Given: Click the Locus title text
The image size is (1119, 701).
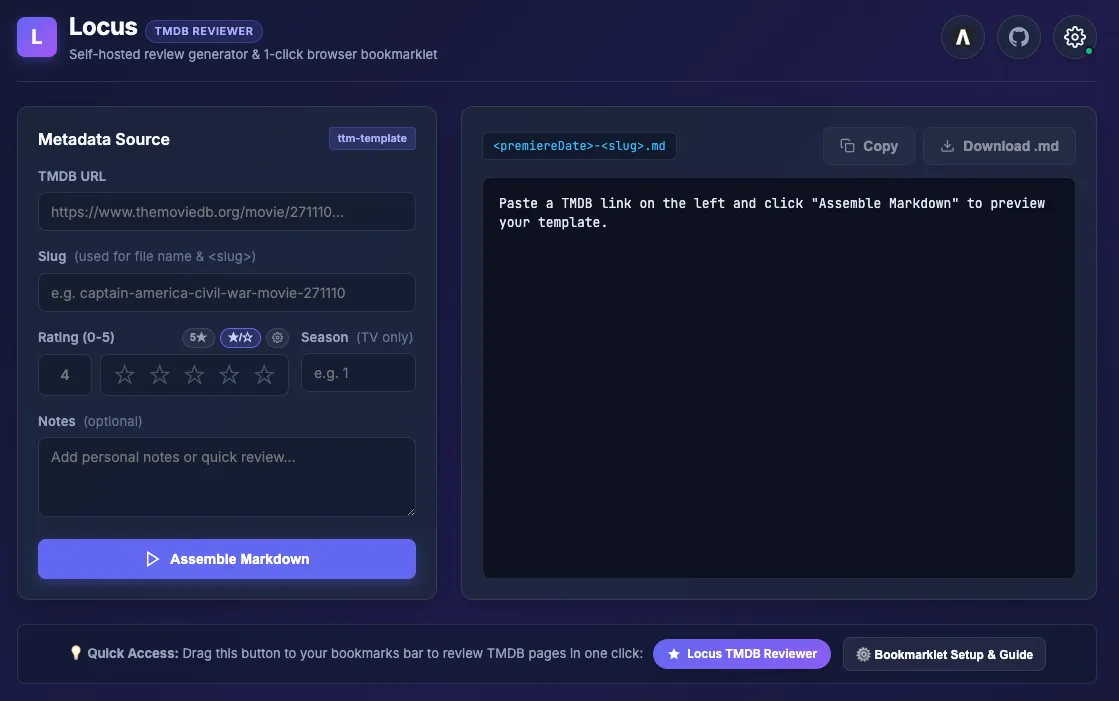Looking at the screenshot, I should 103,27.
